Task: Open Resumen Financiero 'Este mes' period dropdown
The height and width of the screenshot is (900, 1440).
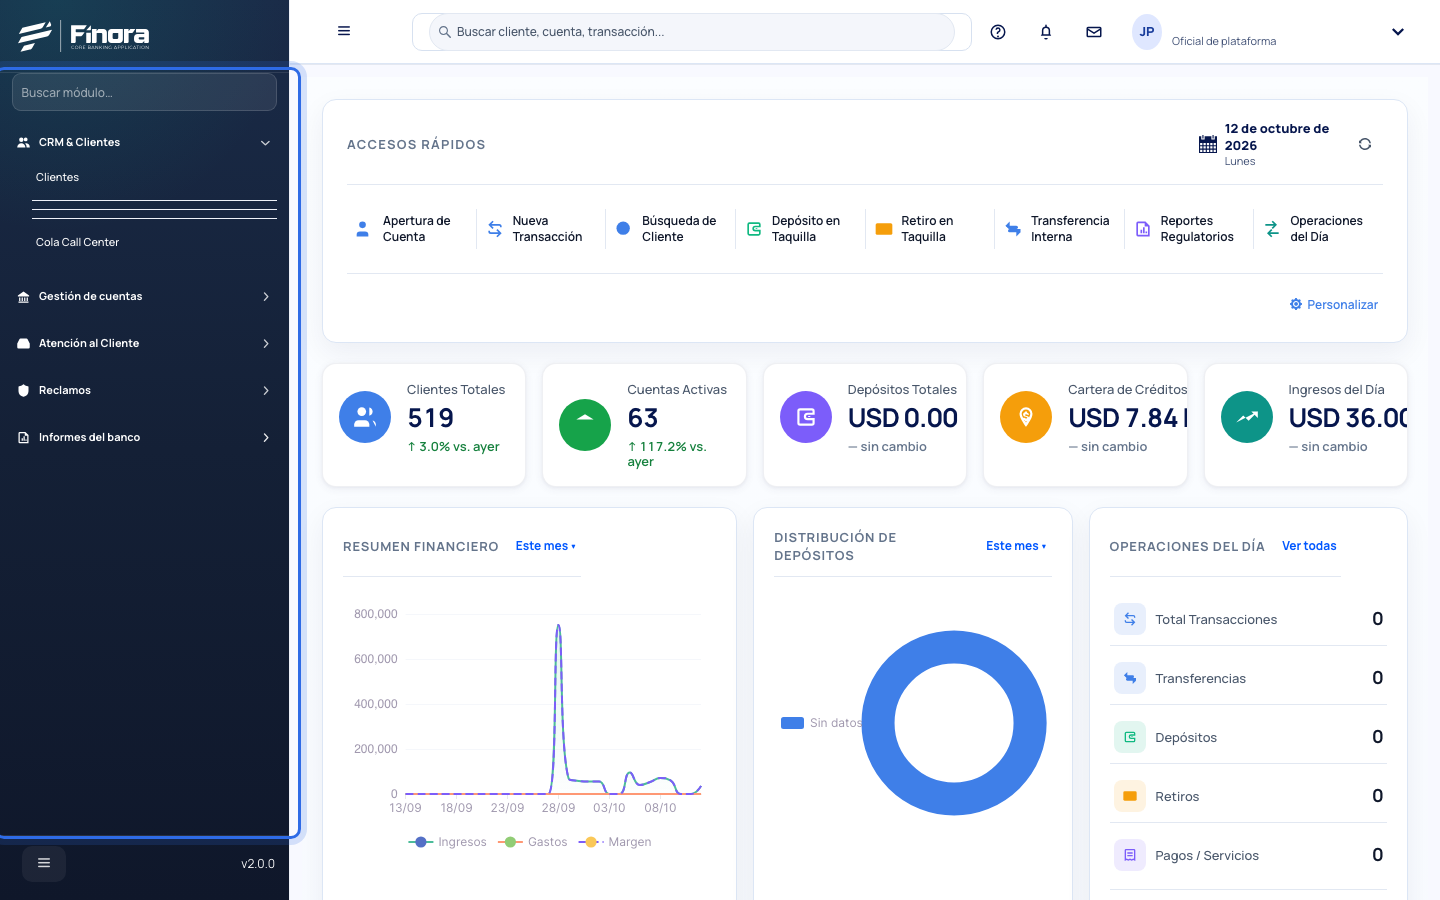Action: coord(546,546)
